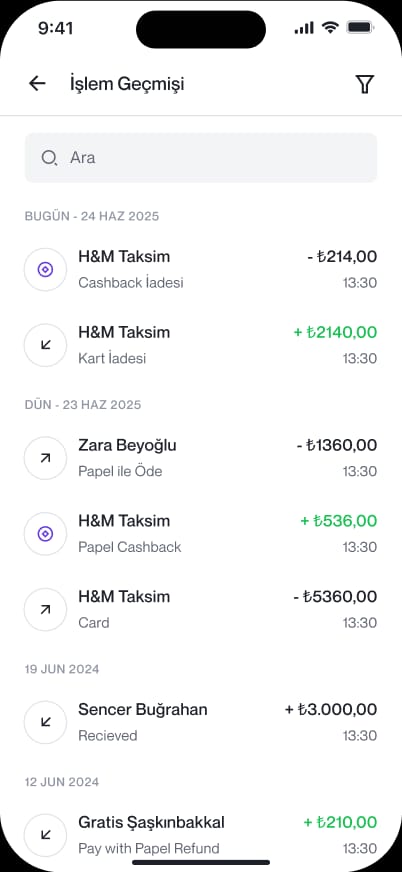The width and height of the screenshot is (402, 872).
Task: Tap the +₺536,00 Papel Cashback amount
Action: [x=339, y=521]
